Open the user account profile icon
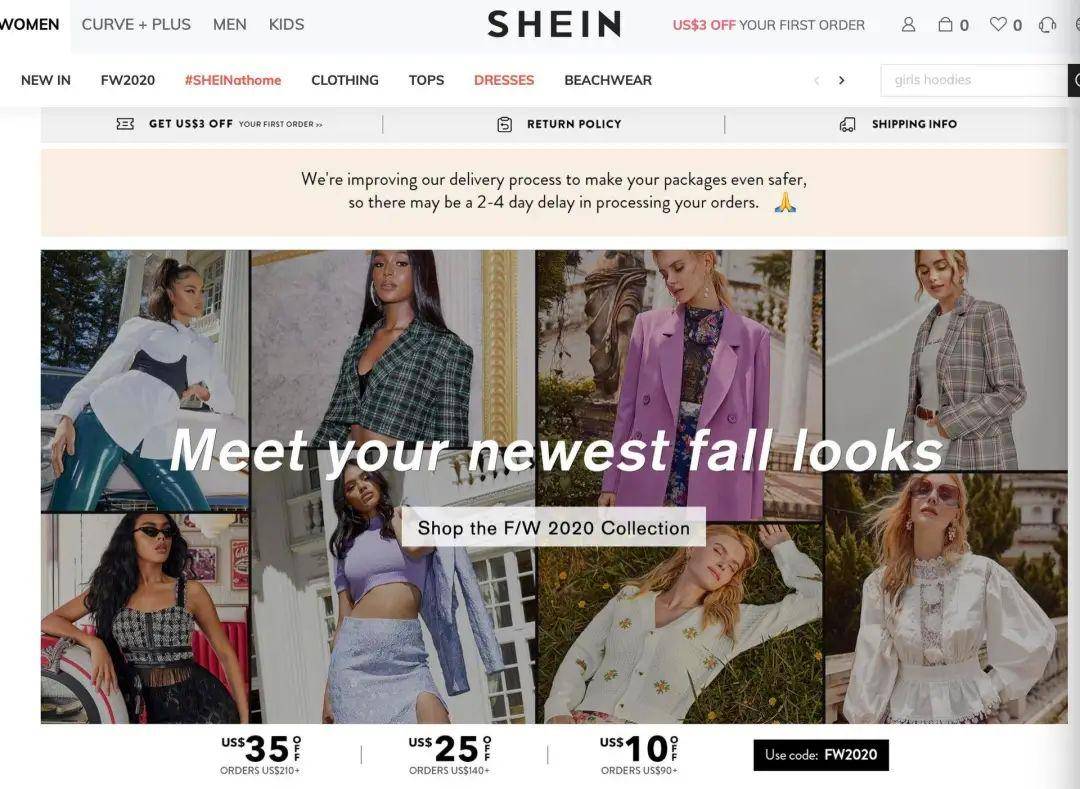Image resolution: width=1080 pixels, height=789 pixels. tap(908, 25)
